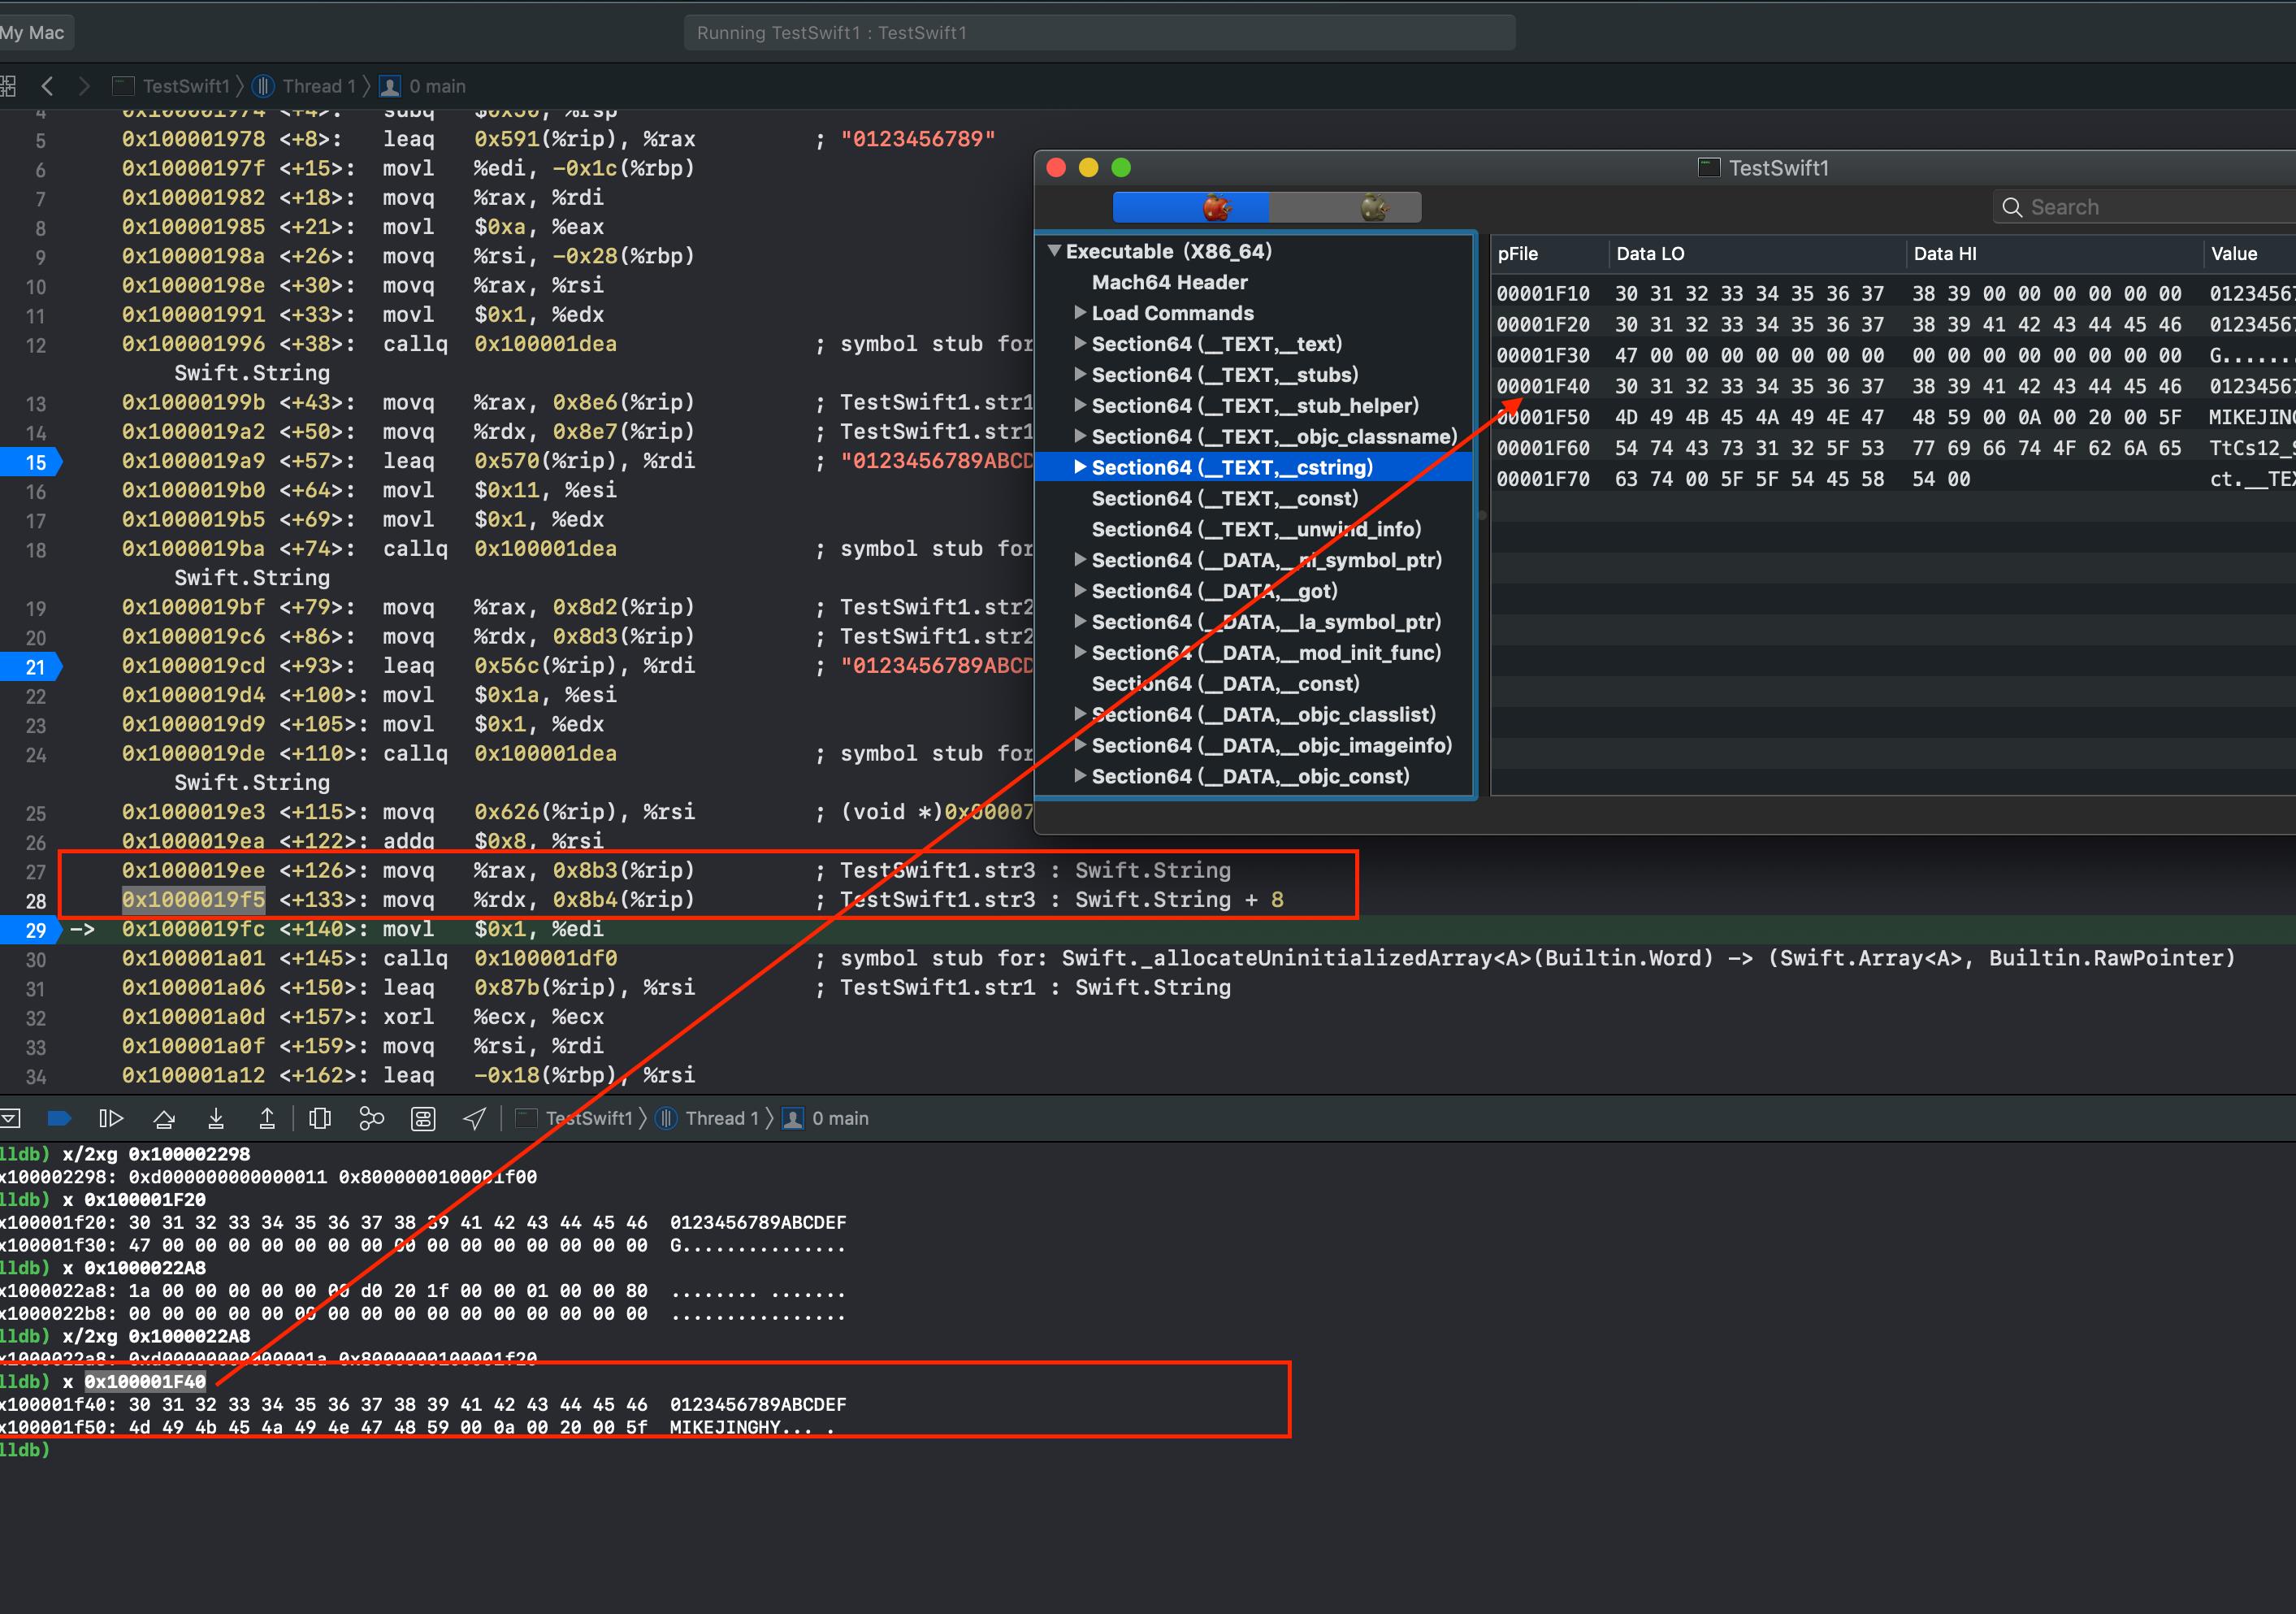The image size is (2296, 1614).
Task: Click the Running TestSwift1 activity status bar
Action: (x=1100, y=33)
